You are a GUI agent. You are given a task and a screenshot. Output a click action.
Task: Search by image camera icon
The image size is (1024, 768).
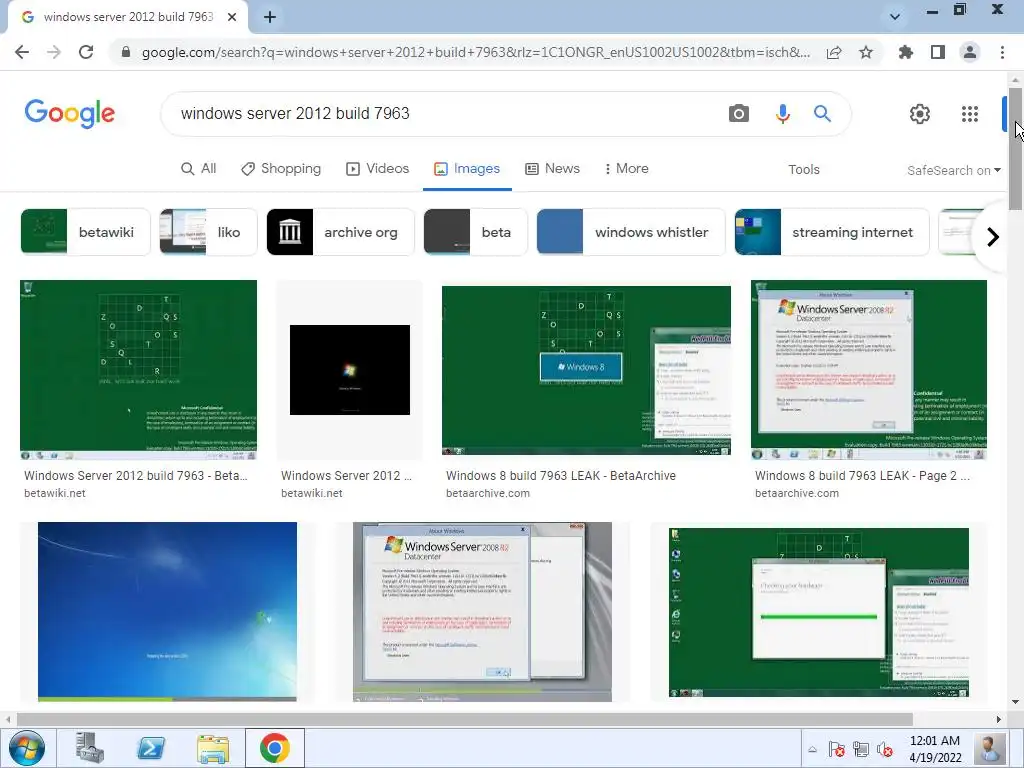click(x=739, y=114)
